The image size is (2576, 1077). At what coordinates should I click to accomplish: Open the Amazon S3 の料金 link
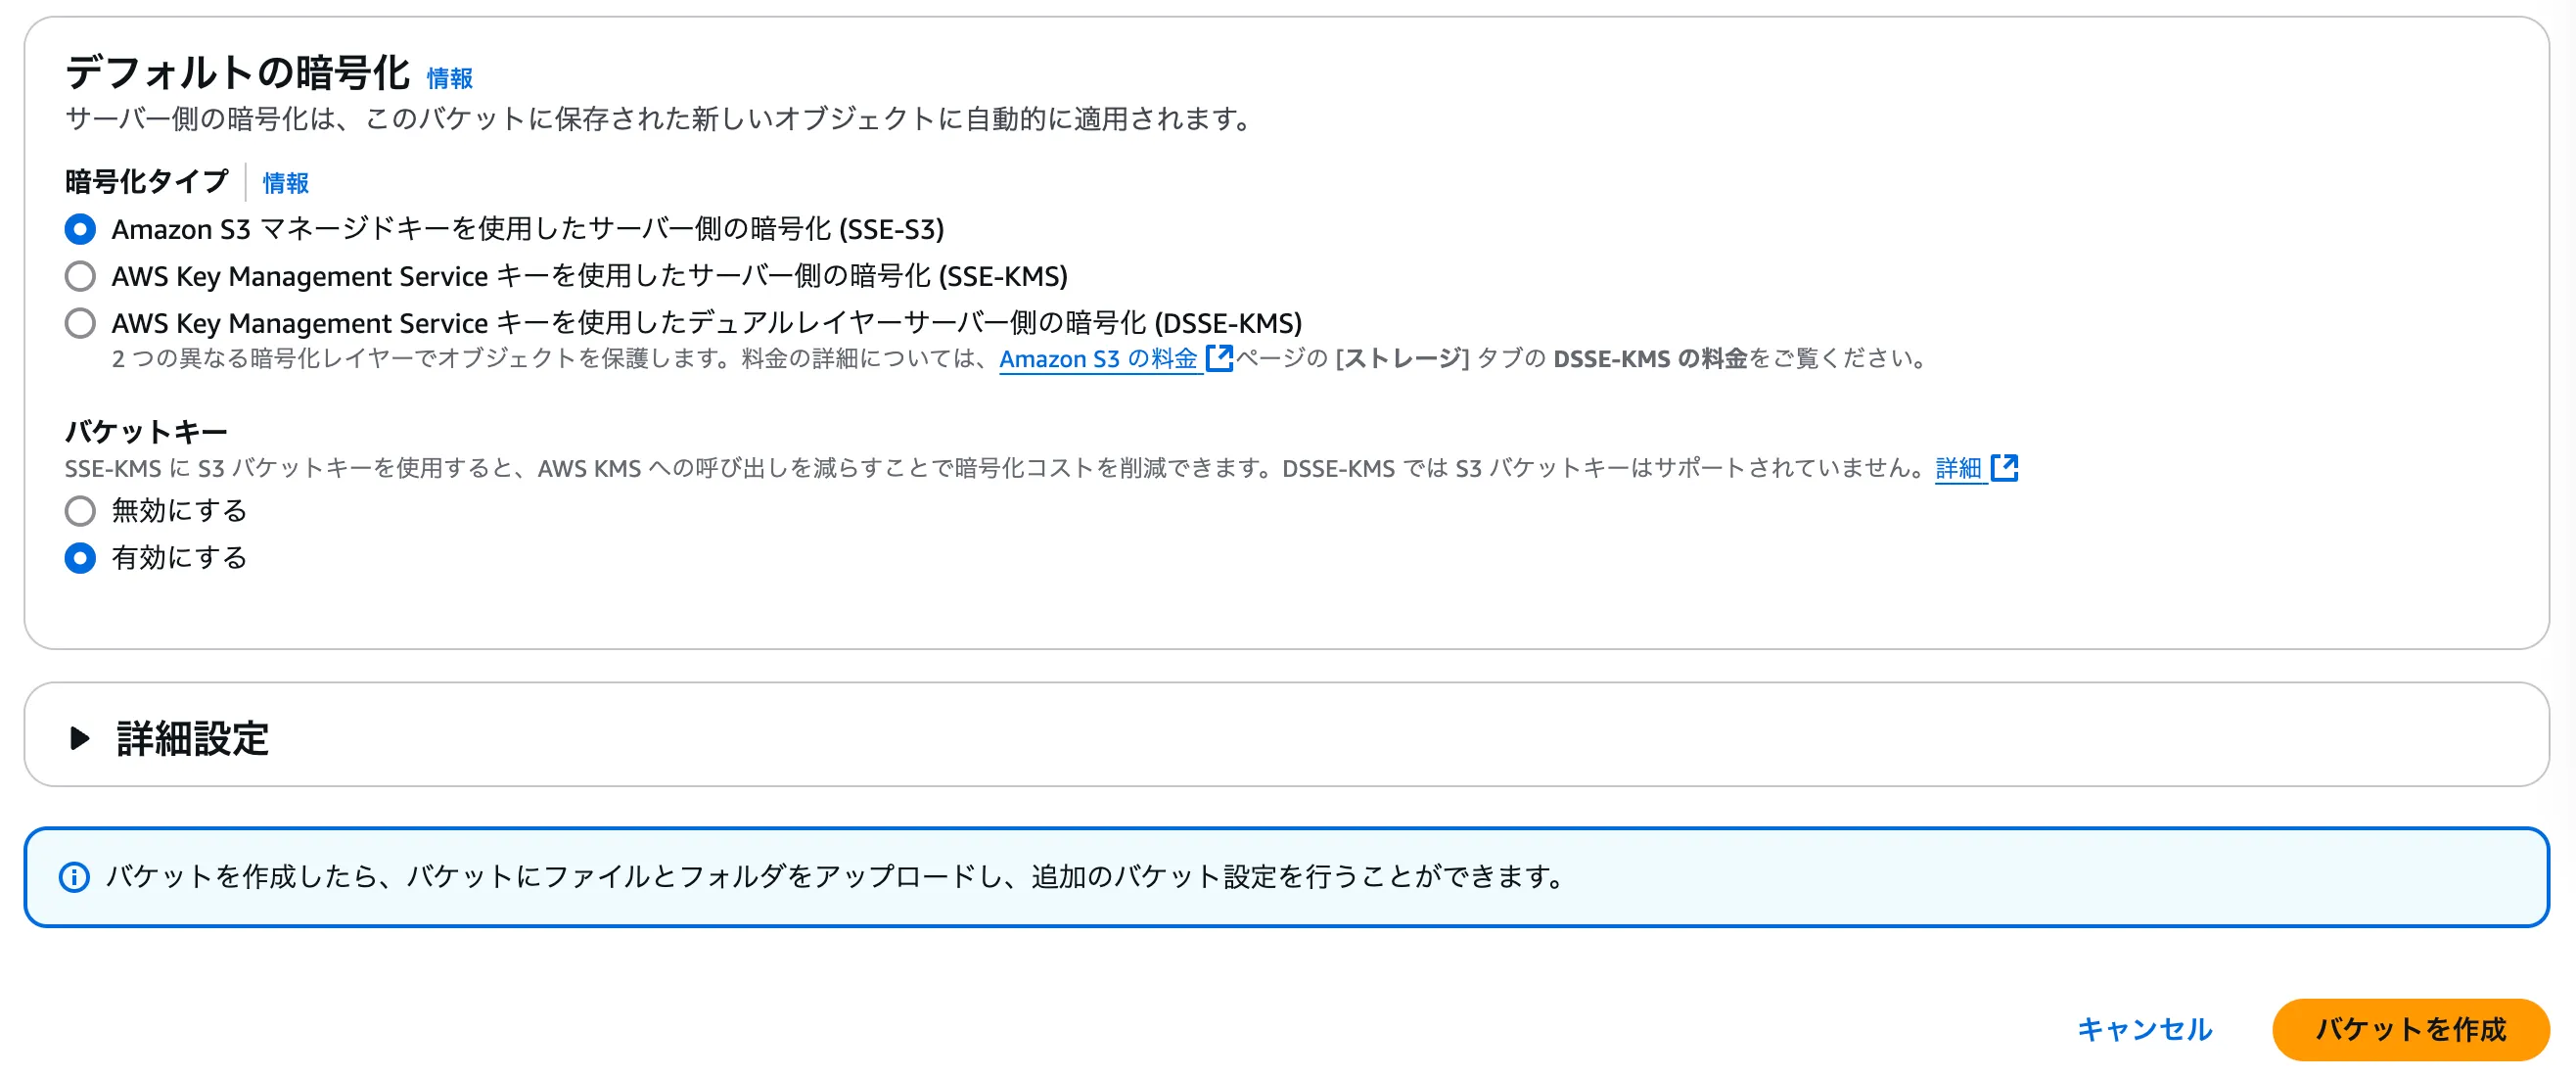pyautogui.click(x=1098, y=359)
